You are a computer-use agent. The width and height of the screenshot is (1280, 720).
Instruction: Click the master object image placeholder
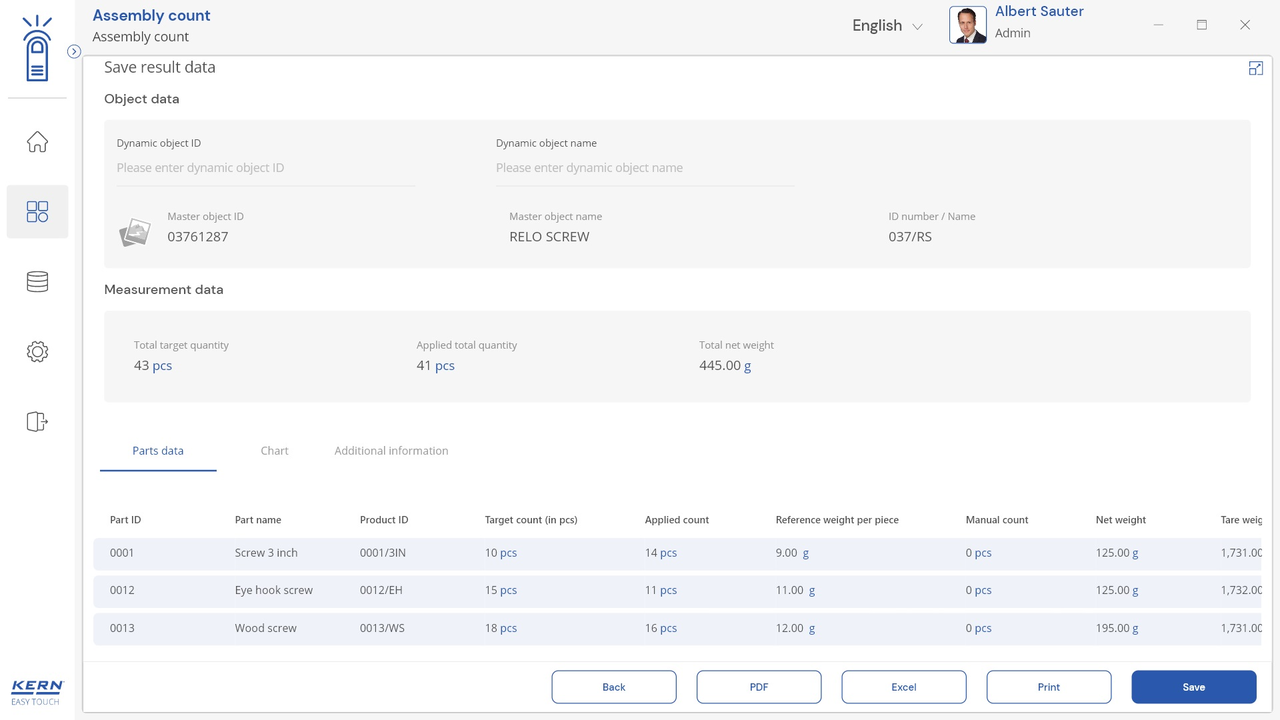pos(134,232)
